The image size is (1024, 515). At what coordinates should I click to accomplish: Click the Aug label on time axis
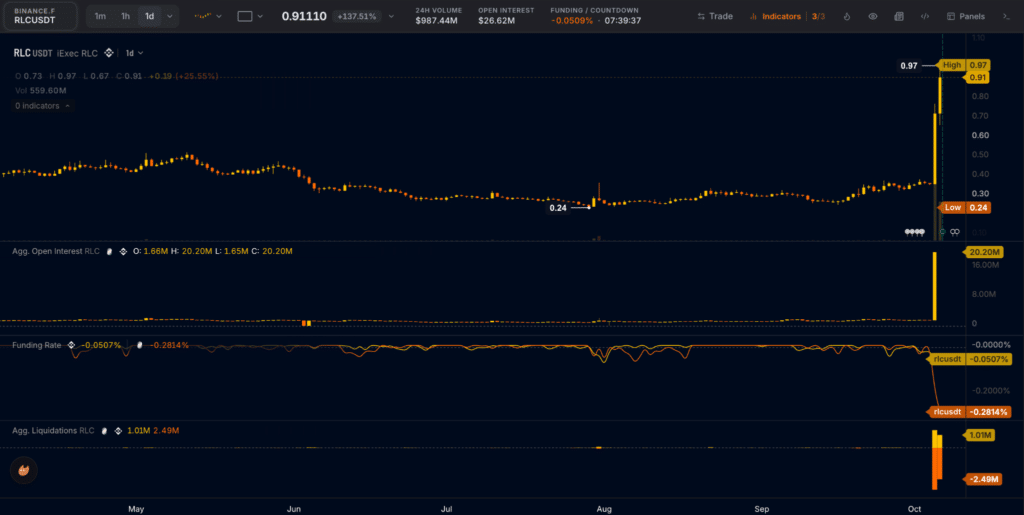604,507
